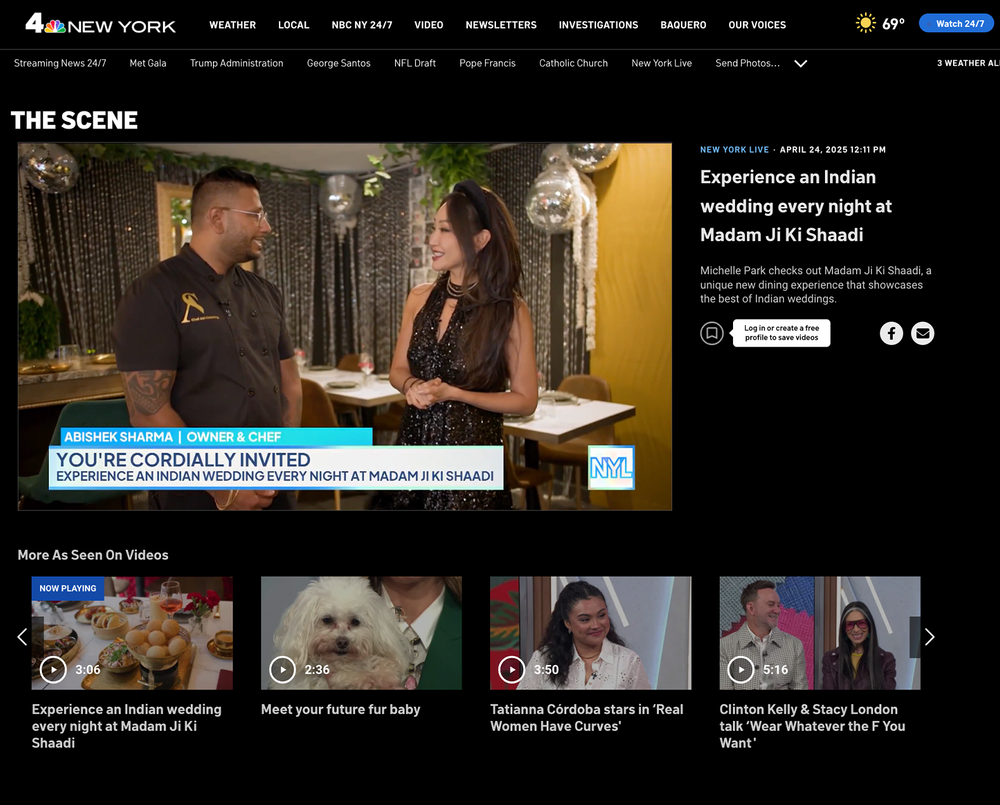
Task: Click the Watch 24/7 button
Action: click(x=956, y=23)
